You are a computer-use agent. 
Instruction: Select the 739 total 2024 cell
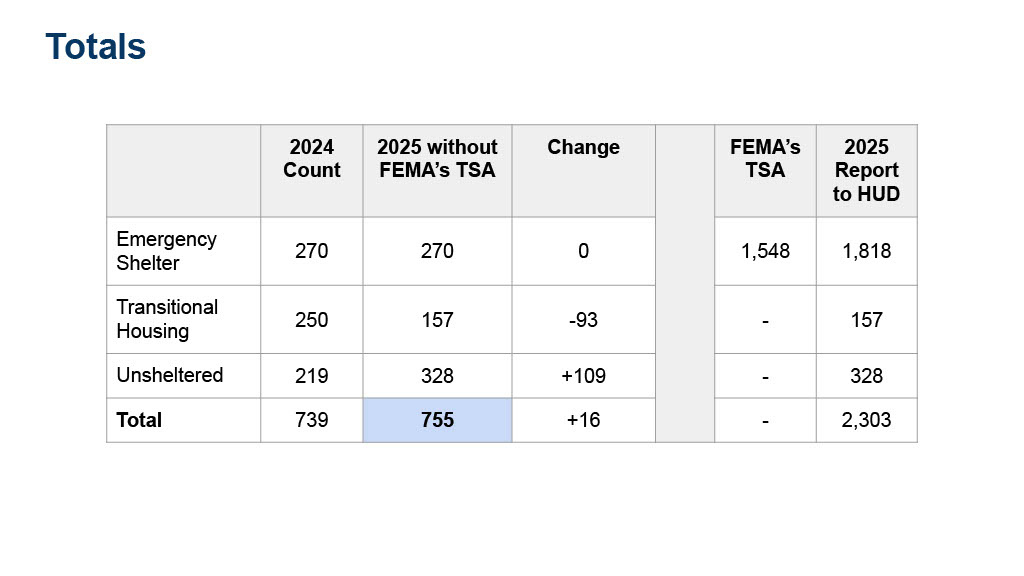pos(311,420)
